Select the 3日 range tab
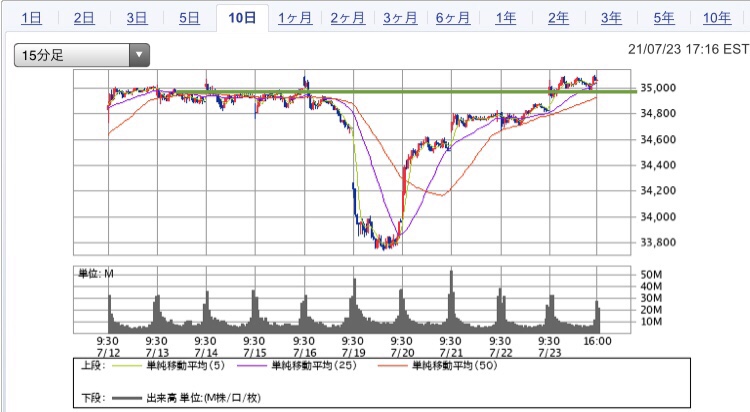 pyautogui.click(x=137, y=18)
